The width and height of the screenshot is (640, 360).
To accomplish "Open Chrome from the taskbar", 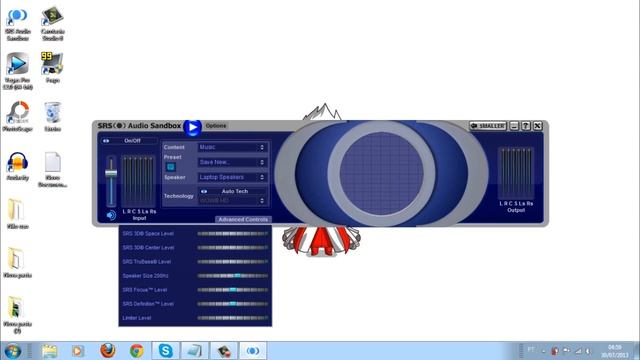I will click(x=137, y=351).
